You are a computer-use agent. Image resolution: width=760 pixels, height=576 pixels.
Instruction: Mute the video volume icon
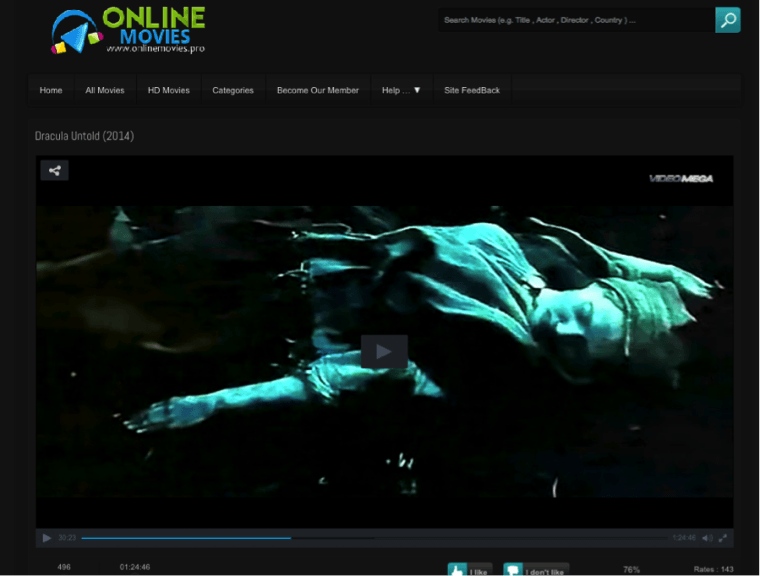[707, 538]
